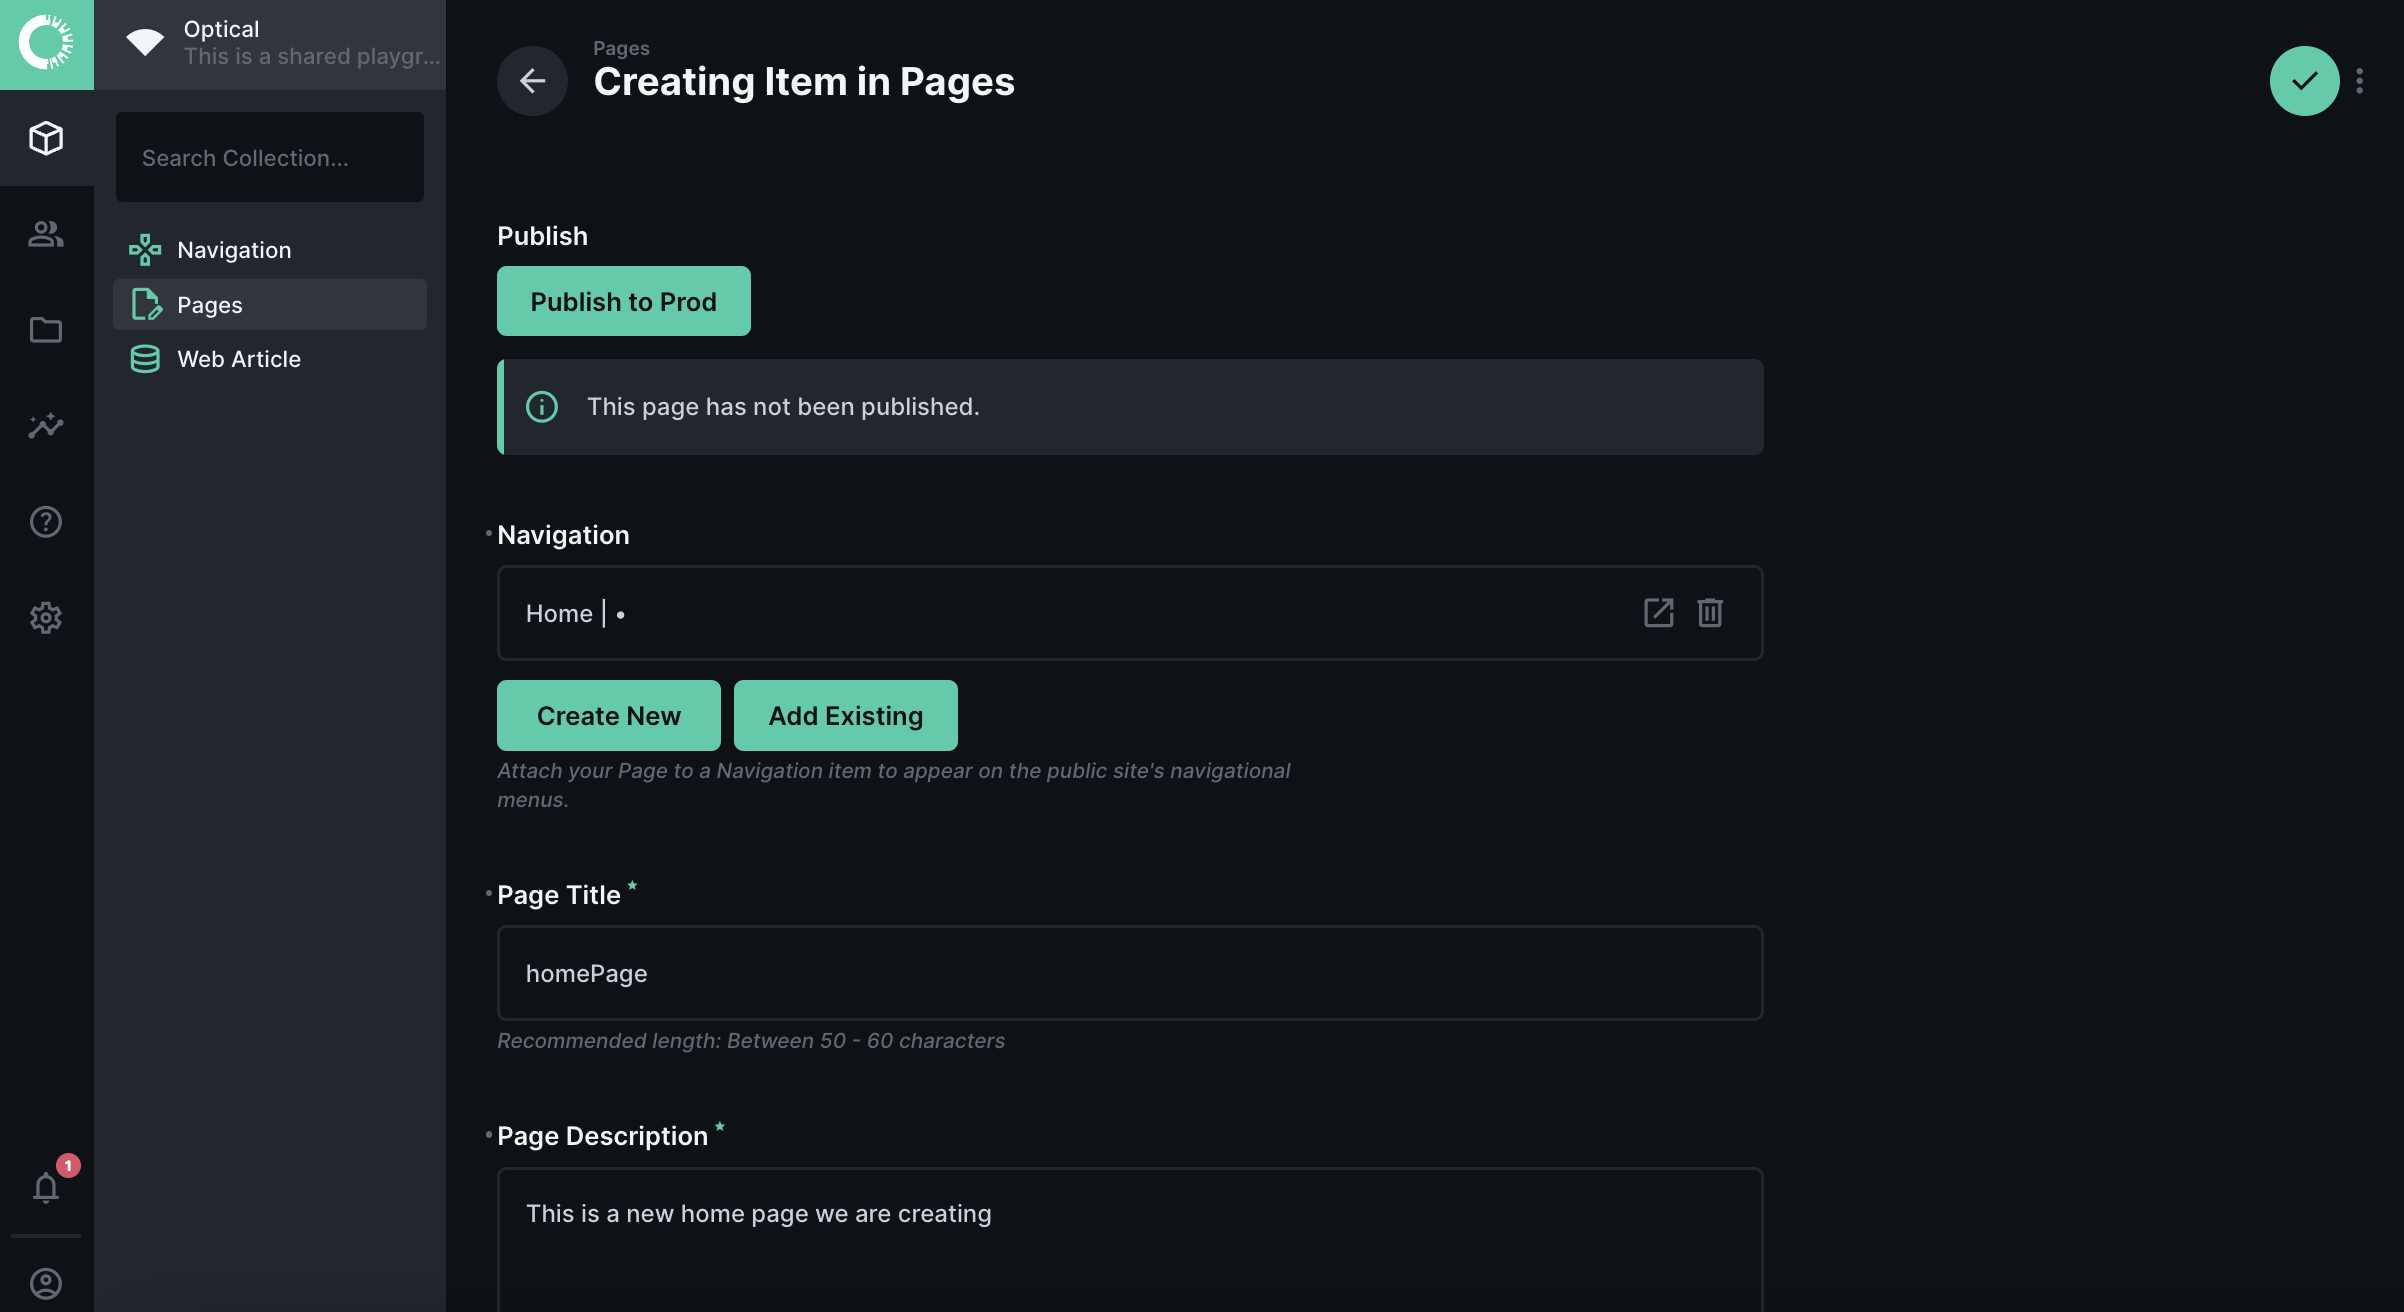The width and height of the screenshot is (2404, 1312).
Task: Open the User Directory icon
Action: pyautogui.click(x=46, y=234)
